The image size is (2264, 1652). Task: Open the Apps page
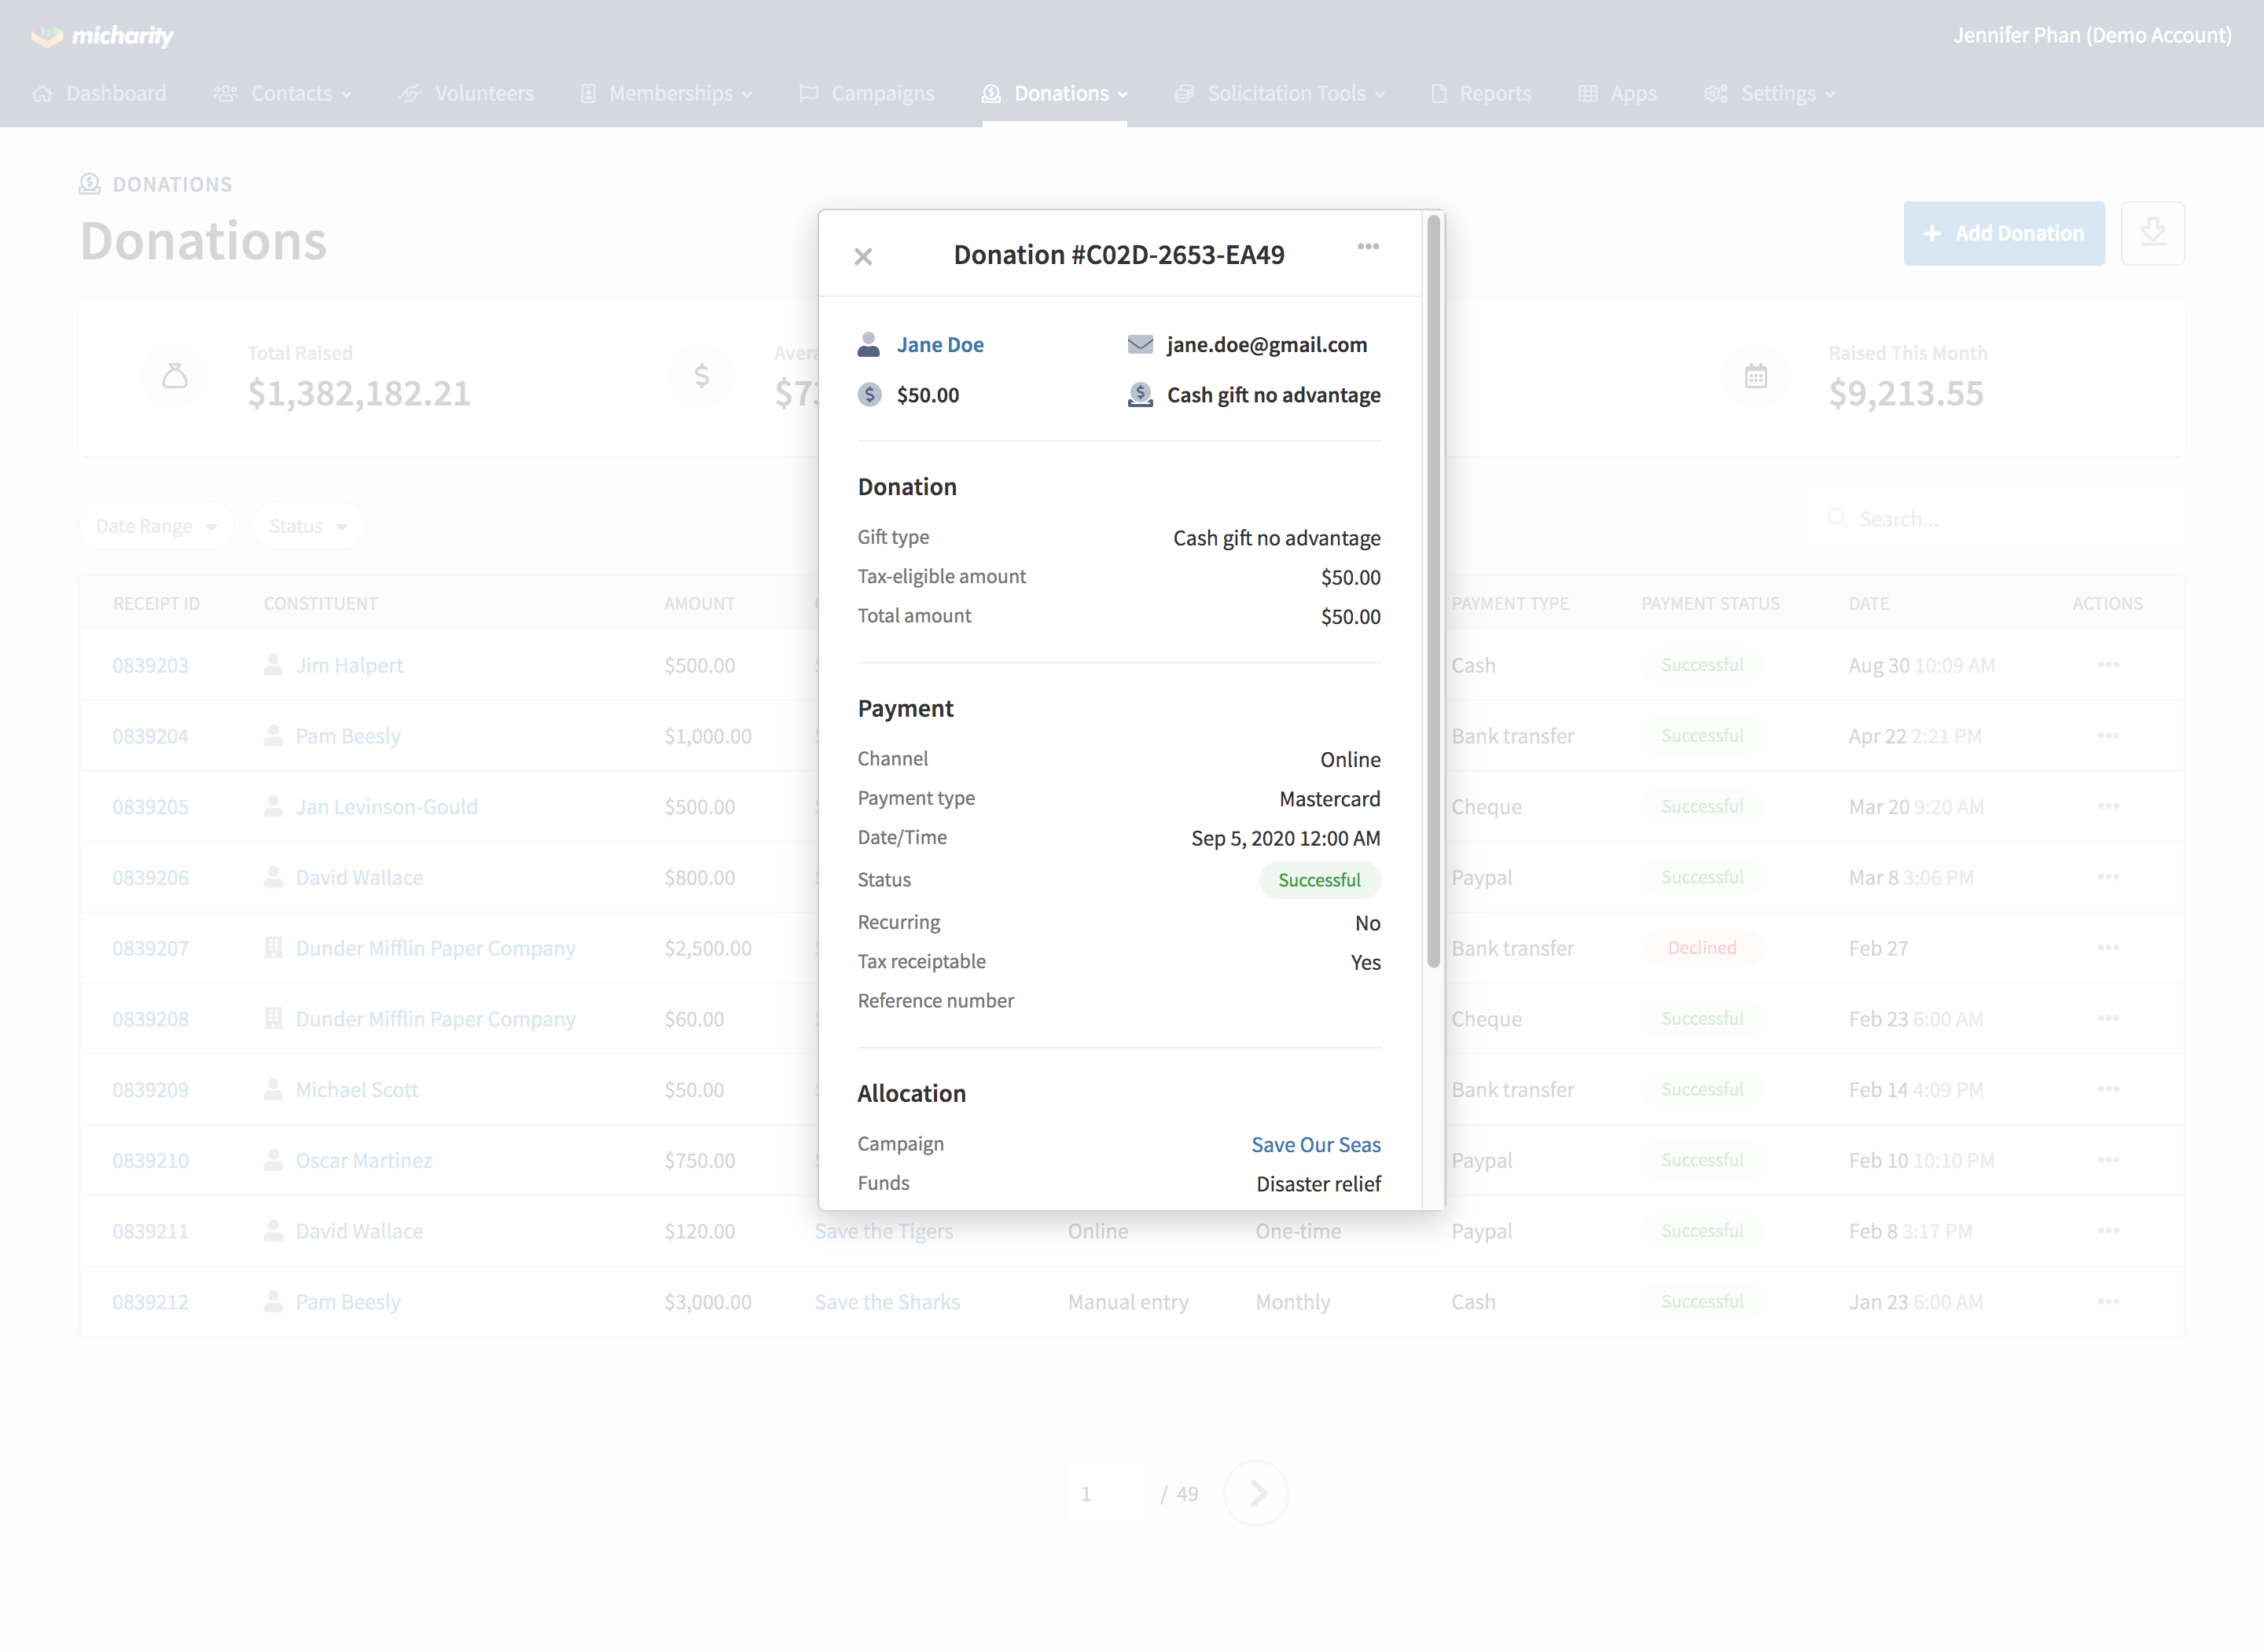(1617, 94)
